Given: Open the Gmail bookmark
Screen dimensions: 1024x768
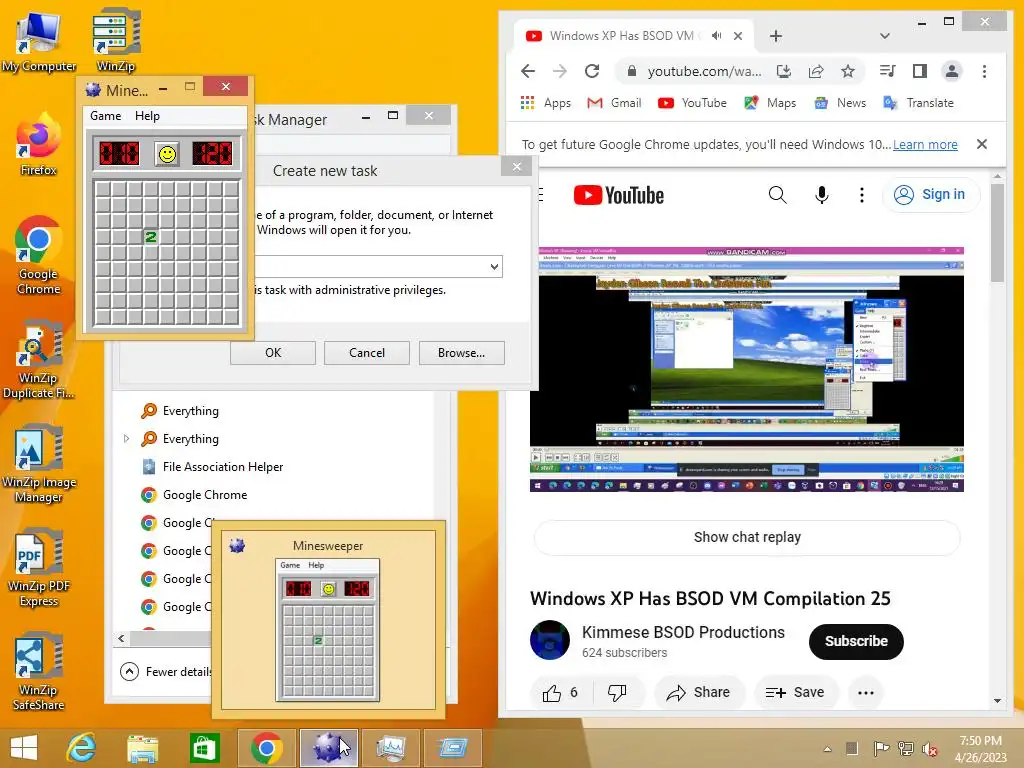Looking at the screenshot, I should point(615,103).
